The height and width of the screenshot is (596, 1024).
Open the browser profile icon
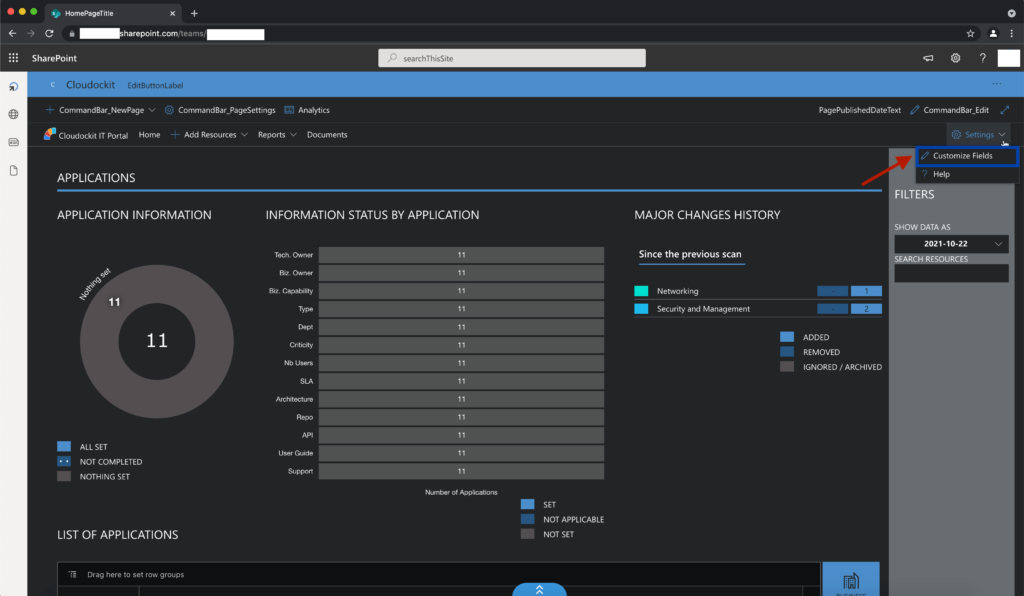(x=993, y=33)
